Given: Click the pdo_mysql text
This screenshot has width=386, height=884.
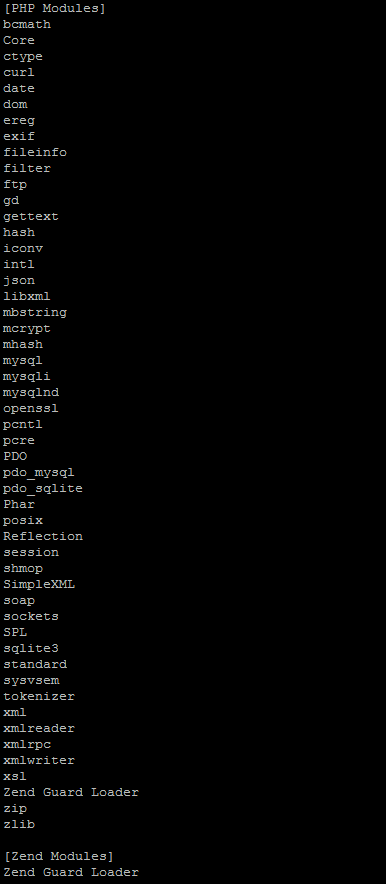Looking at the screenshot, I should coord(38,472).
